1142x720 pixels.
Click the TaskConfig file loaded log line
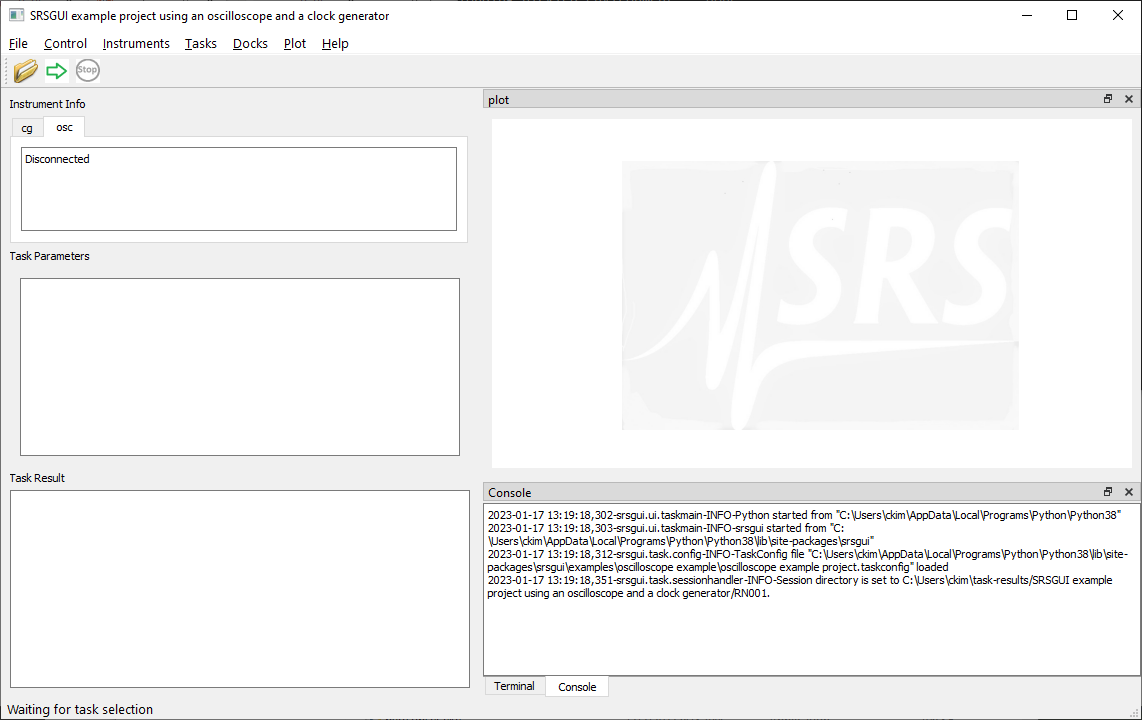click(x=808, y=561)
